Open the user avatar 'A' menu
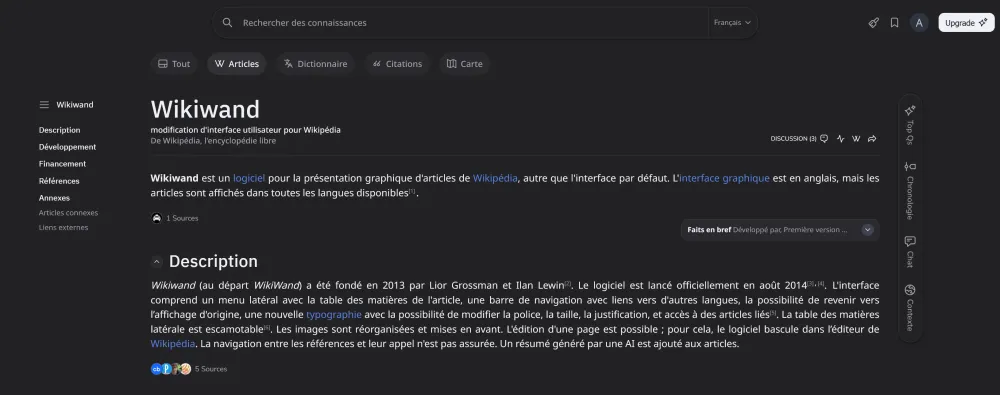The image size is (1000, 395). (x=919, y=23)
